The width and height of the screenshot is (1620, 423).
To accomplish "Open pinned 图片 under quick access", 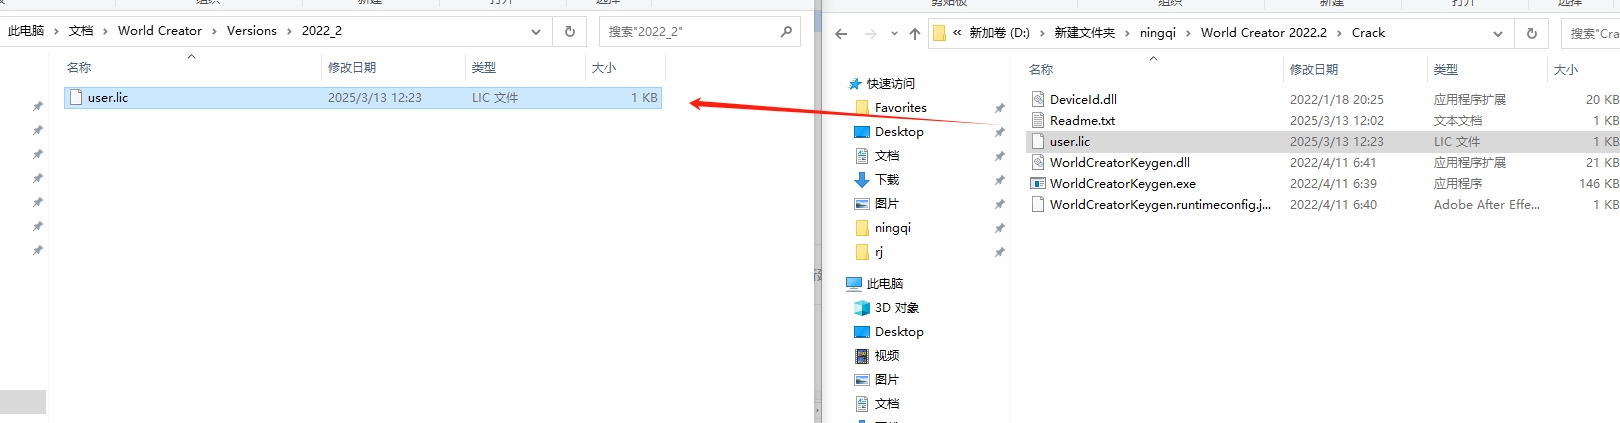I will (886, 204).
